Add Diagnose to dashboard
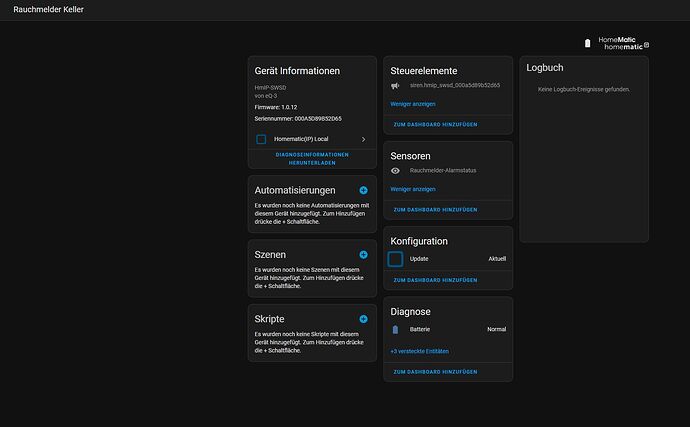The image size is (690, 427). pos(435,372)
